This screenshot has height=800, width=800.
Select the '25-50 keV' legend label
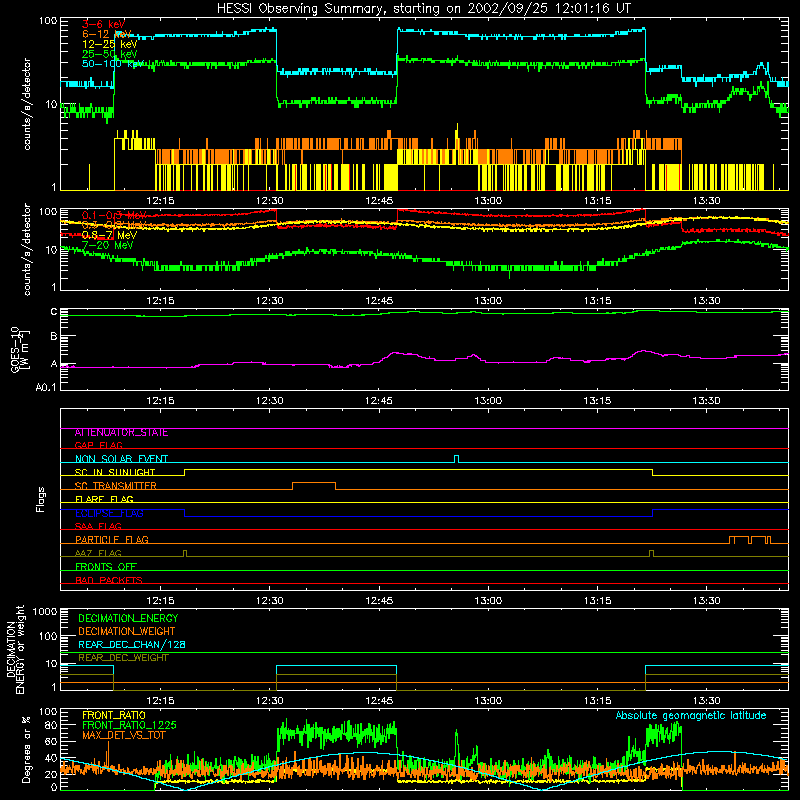[x=109, y=54]
